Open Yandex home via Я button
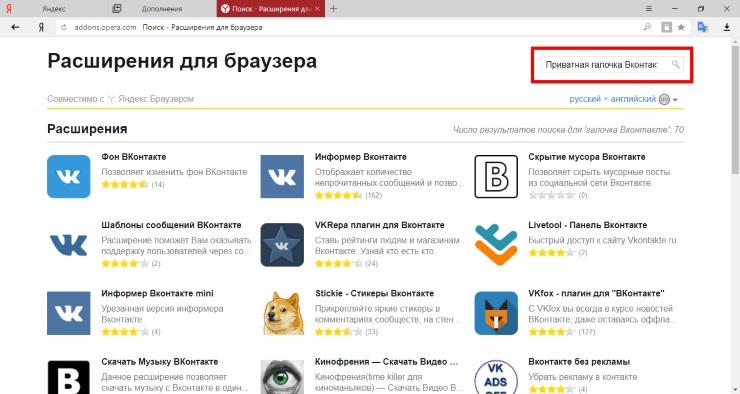 click(41, 27)
